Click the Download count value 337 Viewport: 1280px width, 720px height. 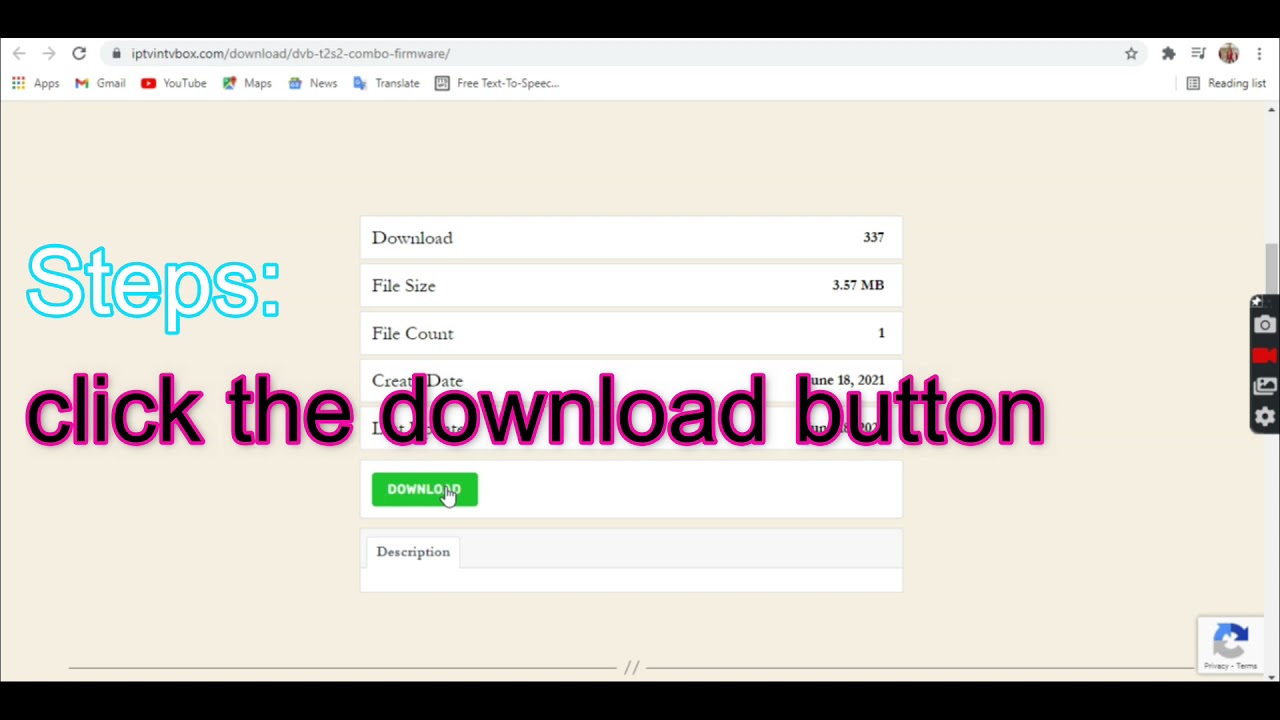[873, 238]
